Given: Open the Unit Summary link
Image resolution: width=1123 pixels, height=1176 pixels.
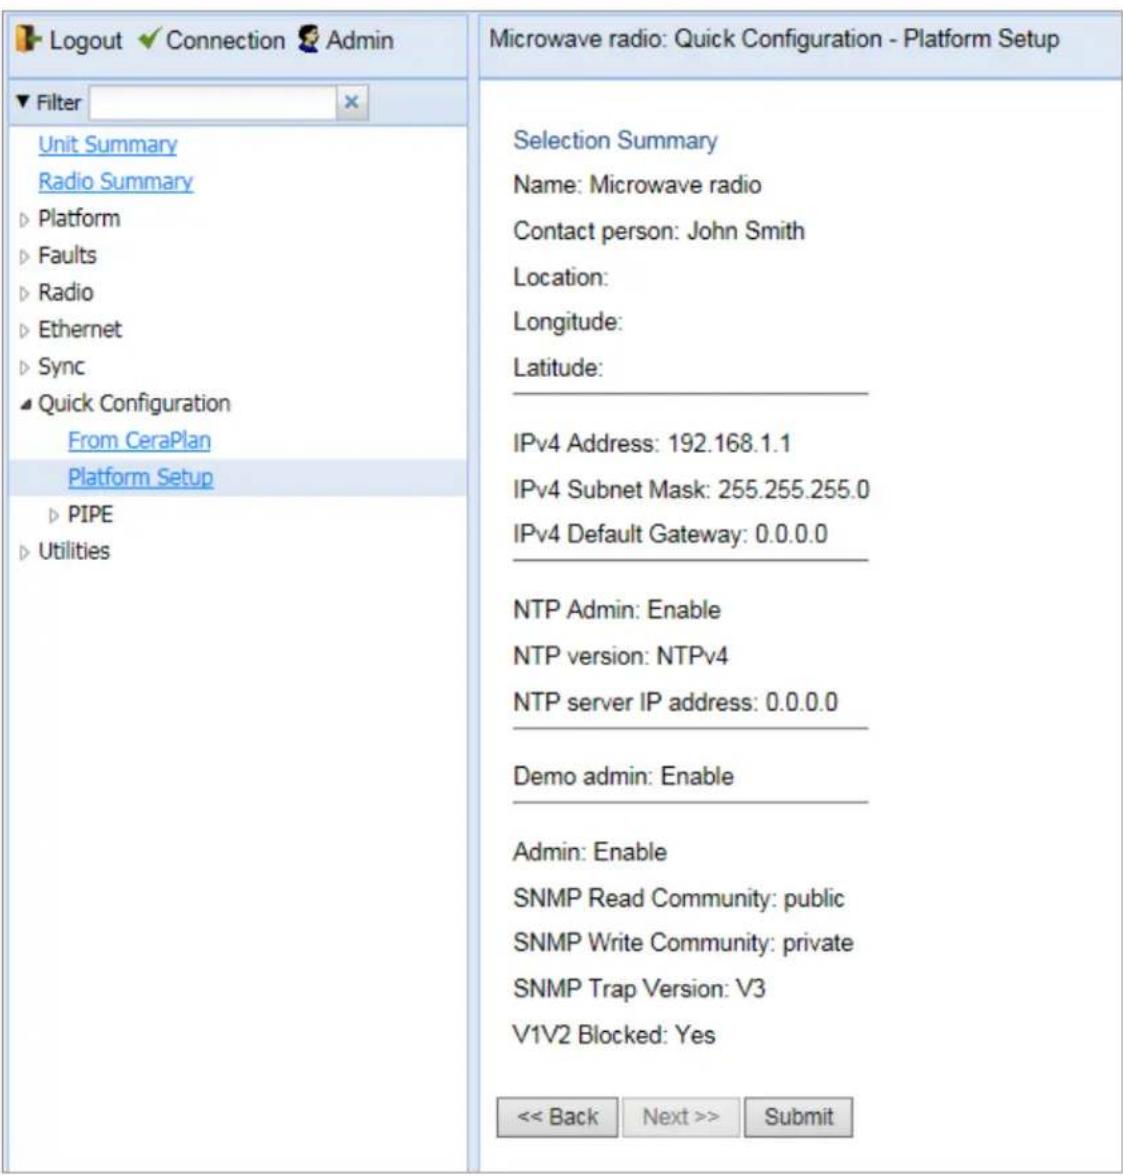Looking at the screenshot, I should [107, 144].
